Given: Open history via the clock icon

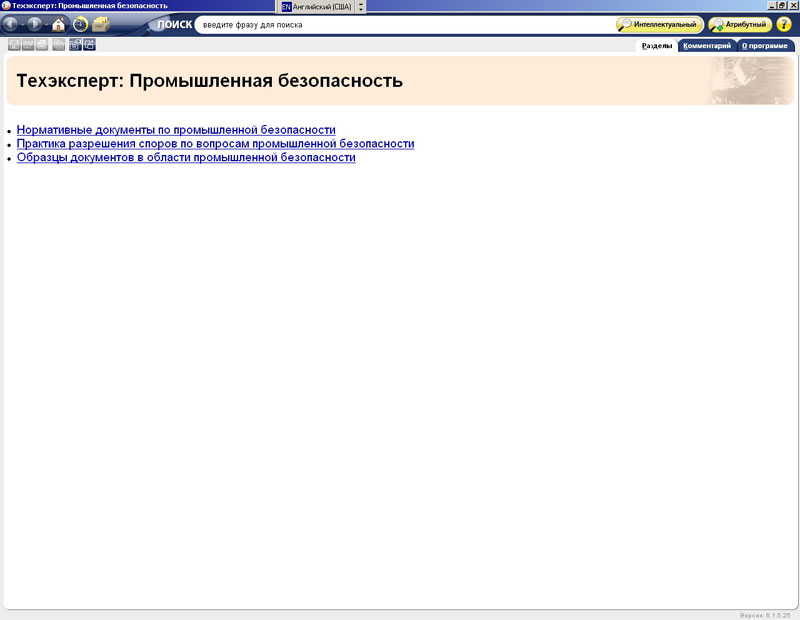Looking at the screenshot, I should click(x=80, y=24).
